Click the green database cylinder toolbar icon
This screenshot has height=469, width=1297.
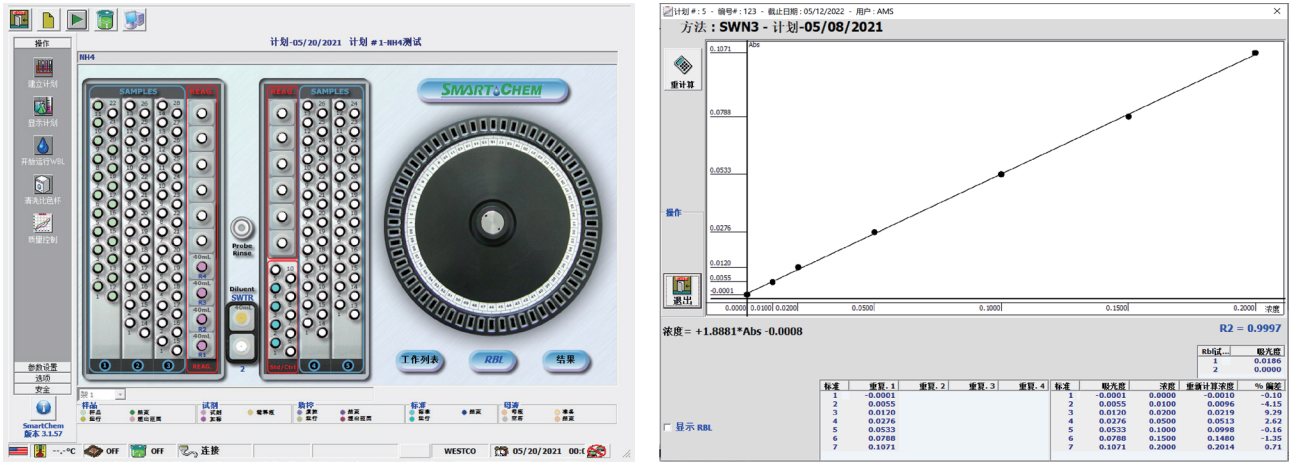(106, 18)
